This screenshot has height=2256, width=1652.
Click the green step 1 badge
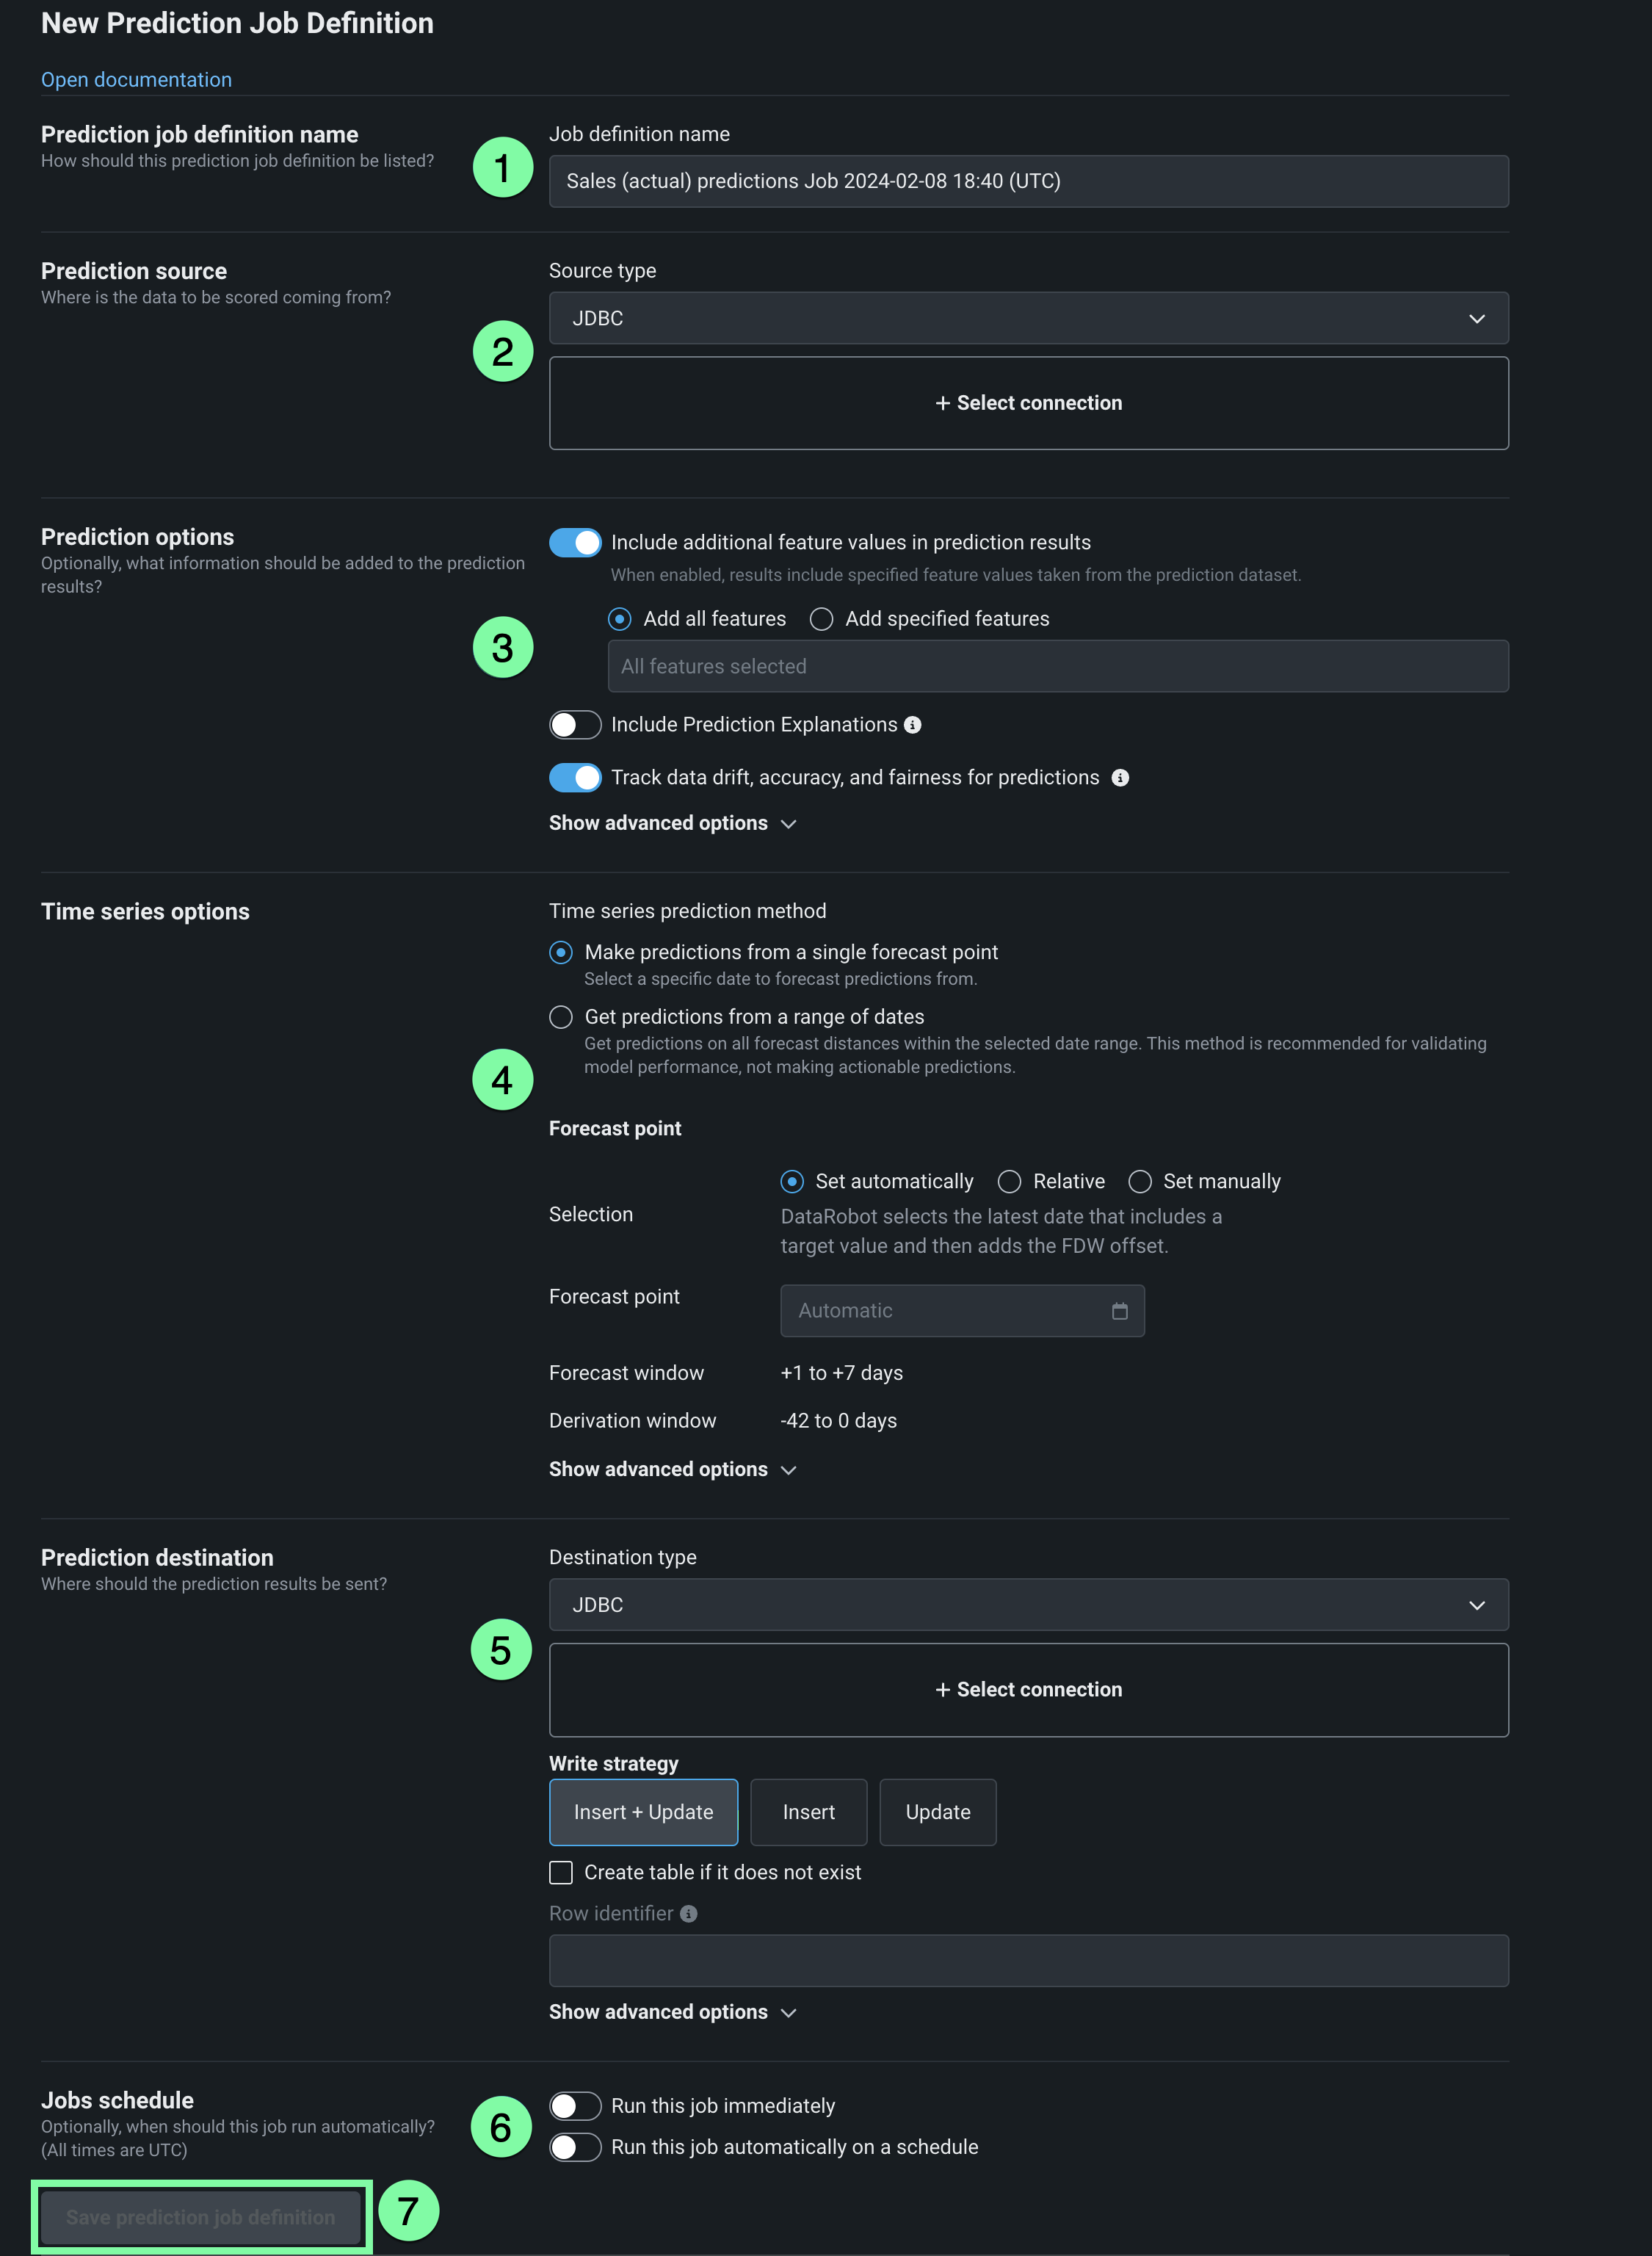(x=502, y=167)
